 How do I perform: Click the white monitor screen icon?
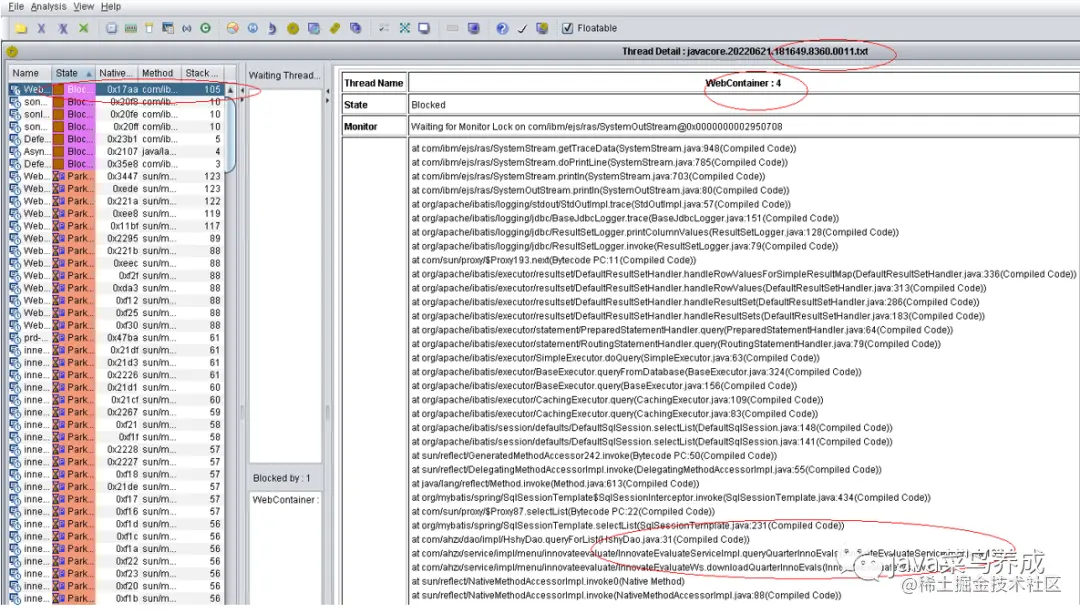(x=424, y=28)
